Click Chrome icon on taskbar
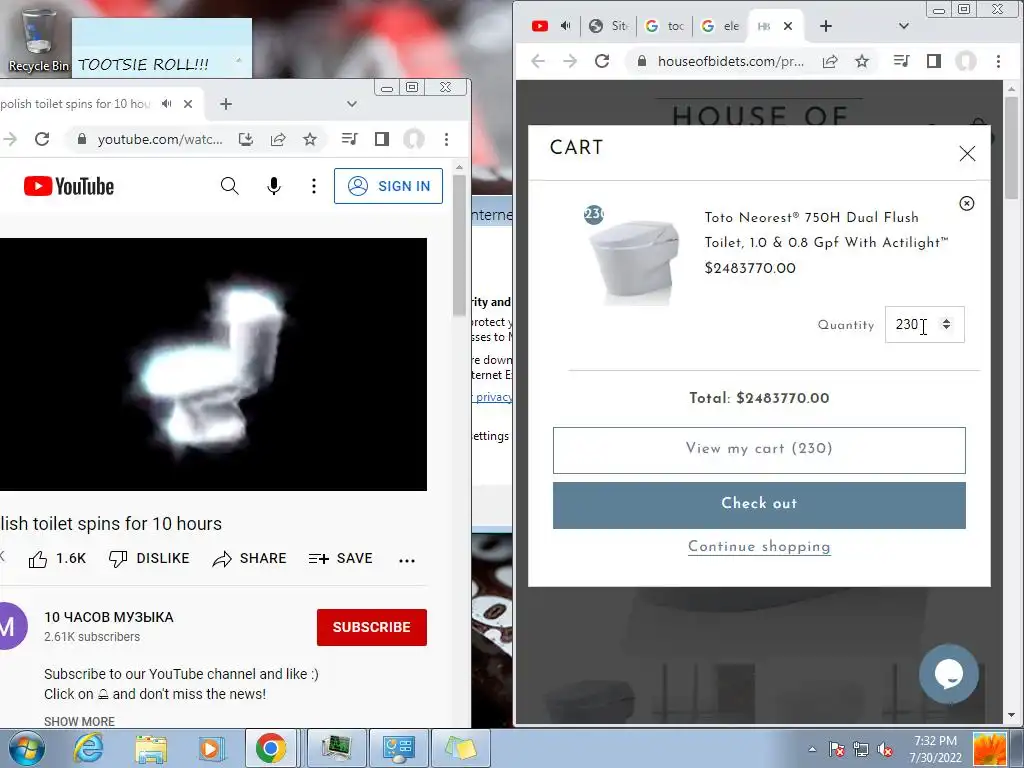Screen dimensions: 1024x768 (270, 748)
